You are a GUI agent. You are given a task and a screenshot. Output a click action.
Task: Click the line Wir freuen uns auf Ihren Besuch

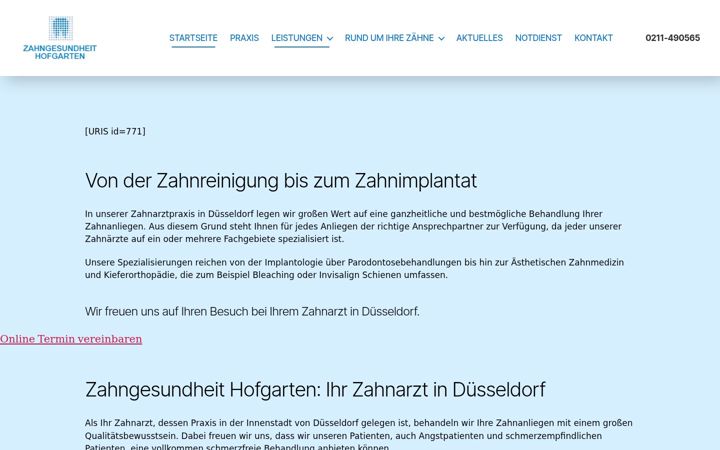252,312
